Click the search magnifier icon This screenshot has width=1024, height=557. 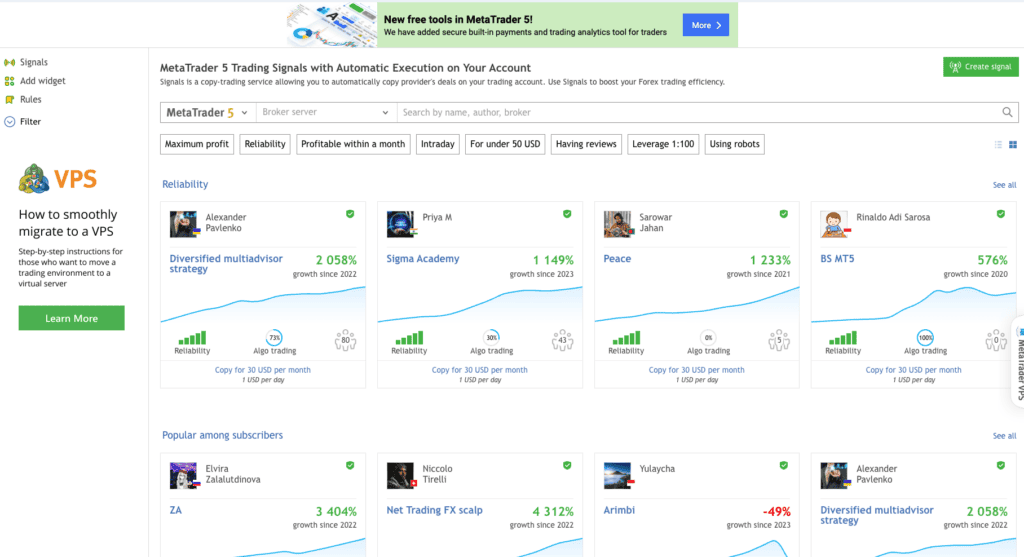1007,112
